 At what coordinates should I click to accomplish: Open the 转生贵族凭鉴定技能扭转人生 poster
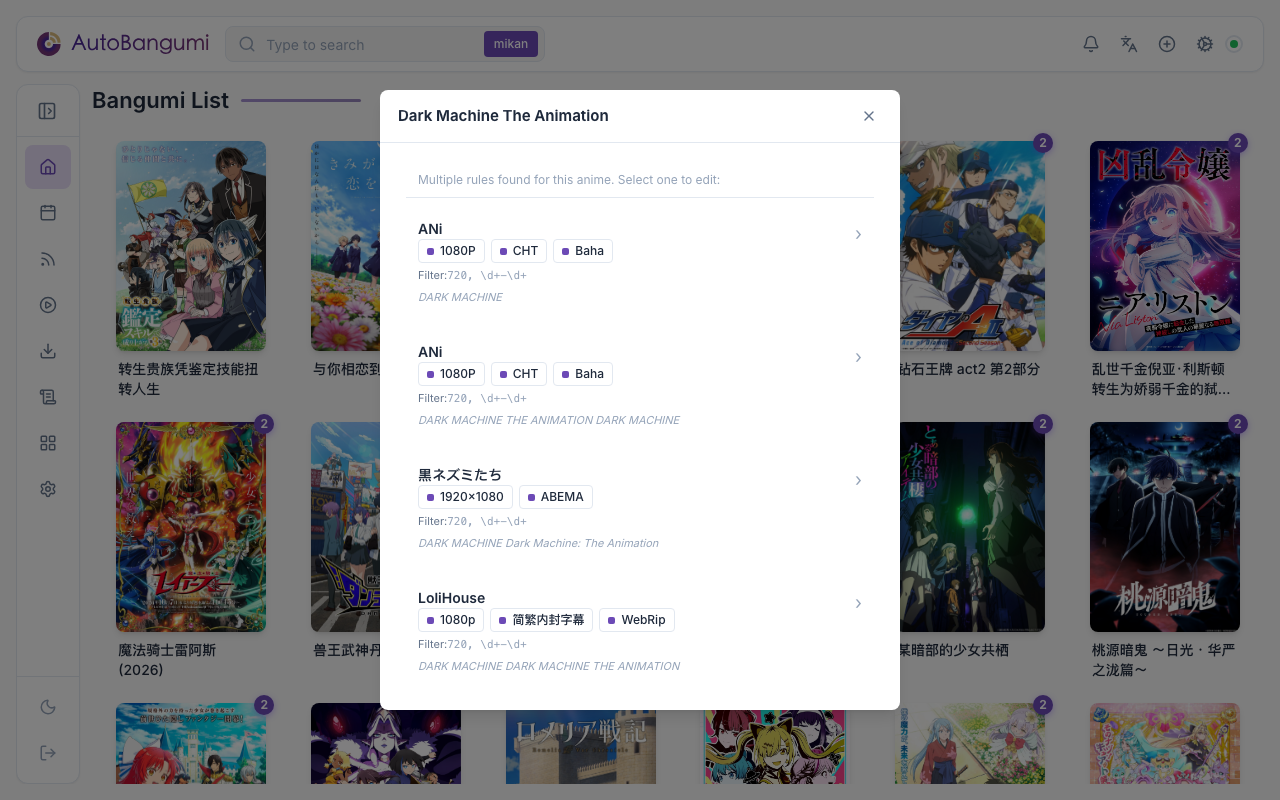point(191,246)
